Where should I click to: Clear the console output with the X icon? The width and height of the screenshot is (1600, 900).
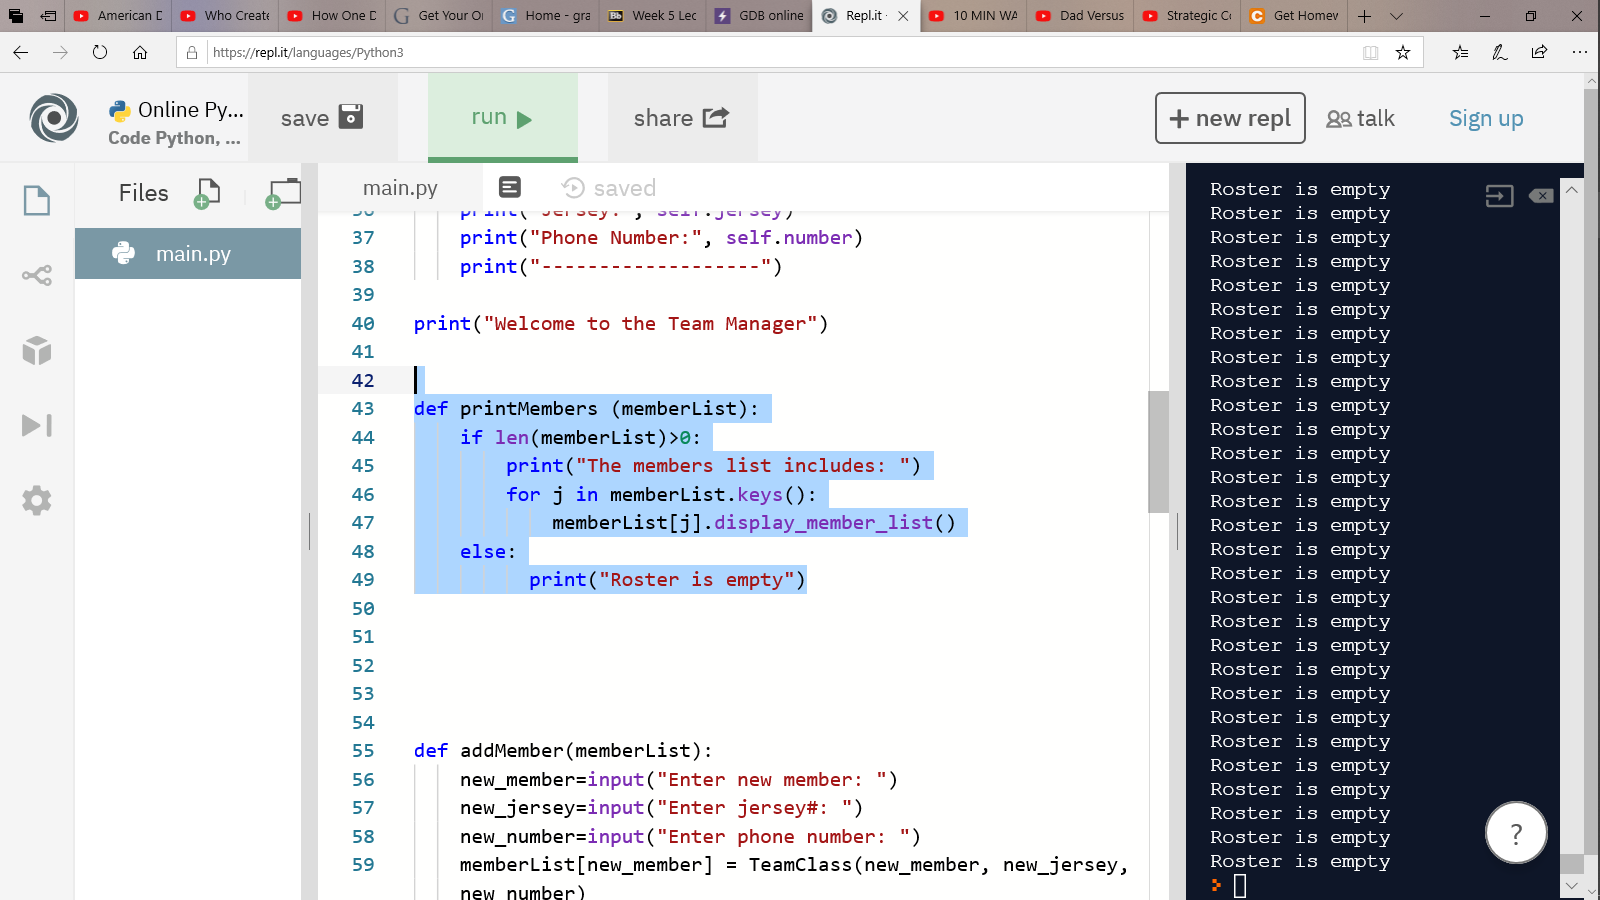[1540, 196]
